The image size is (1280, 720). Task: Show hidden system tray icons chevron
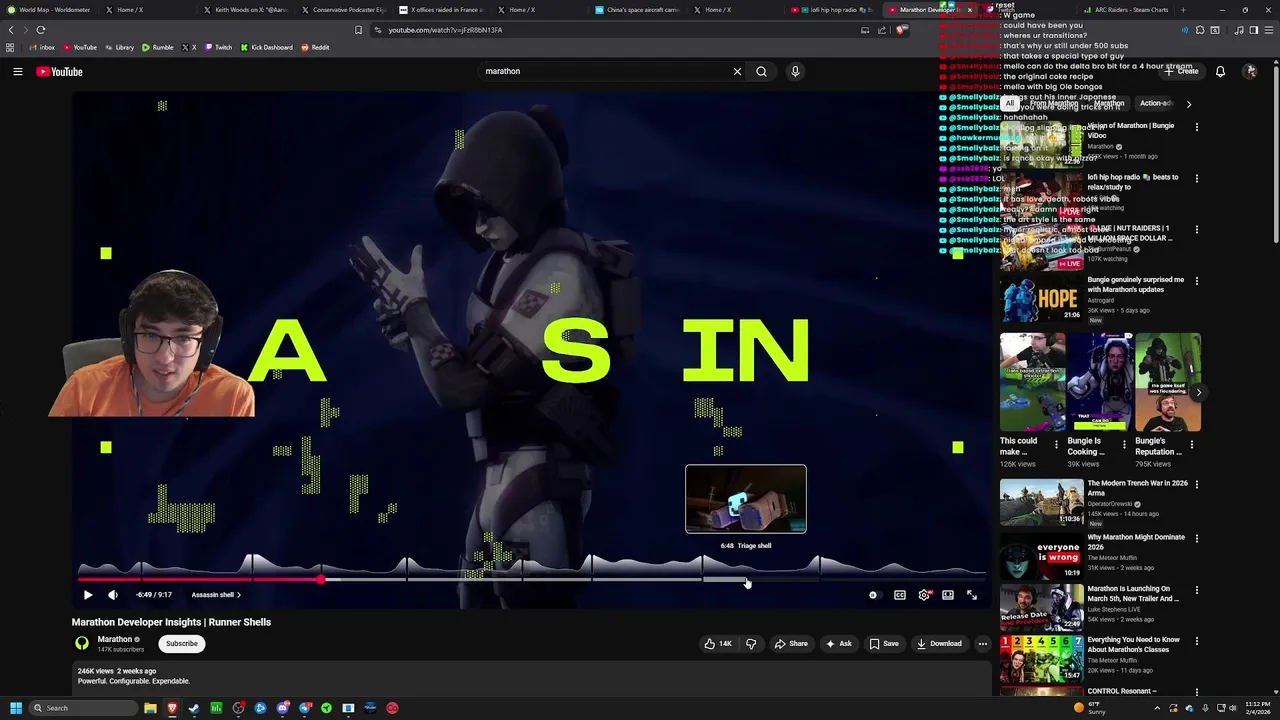[1158, 708]
